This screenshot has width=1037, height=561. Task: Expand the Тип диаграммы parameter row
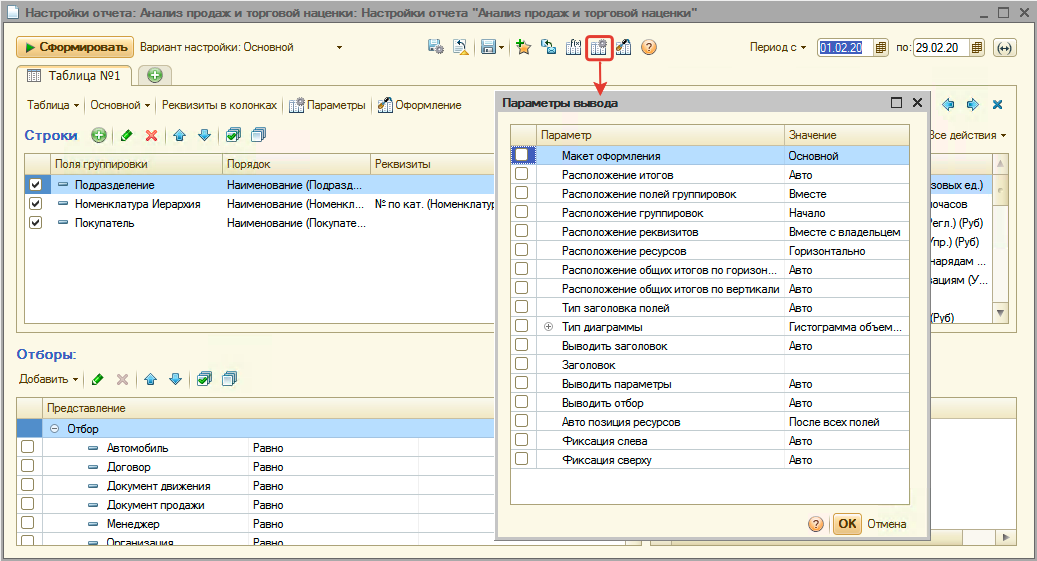point(548,327)
